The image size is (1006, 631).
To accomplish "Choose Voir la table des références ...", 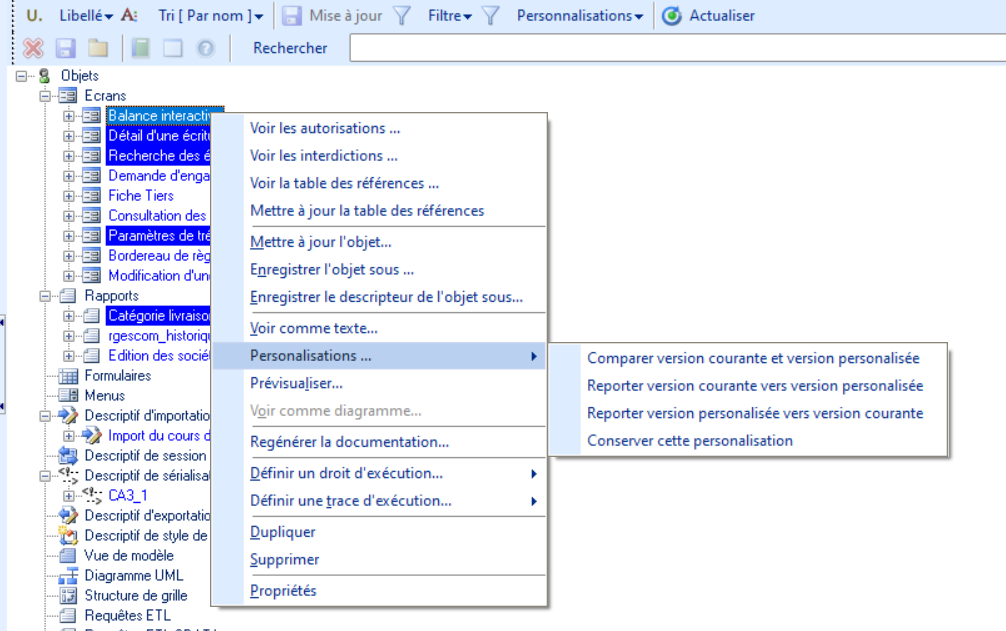I will tap(379, 183).
